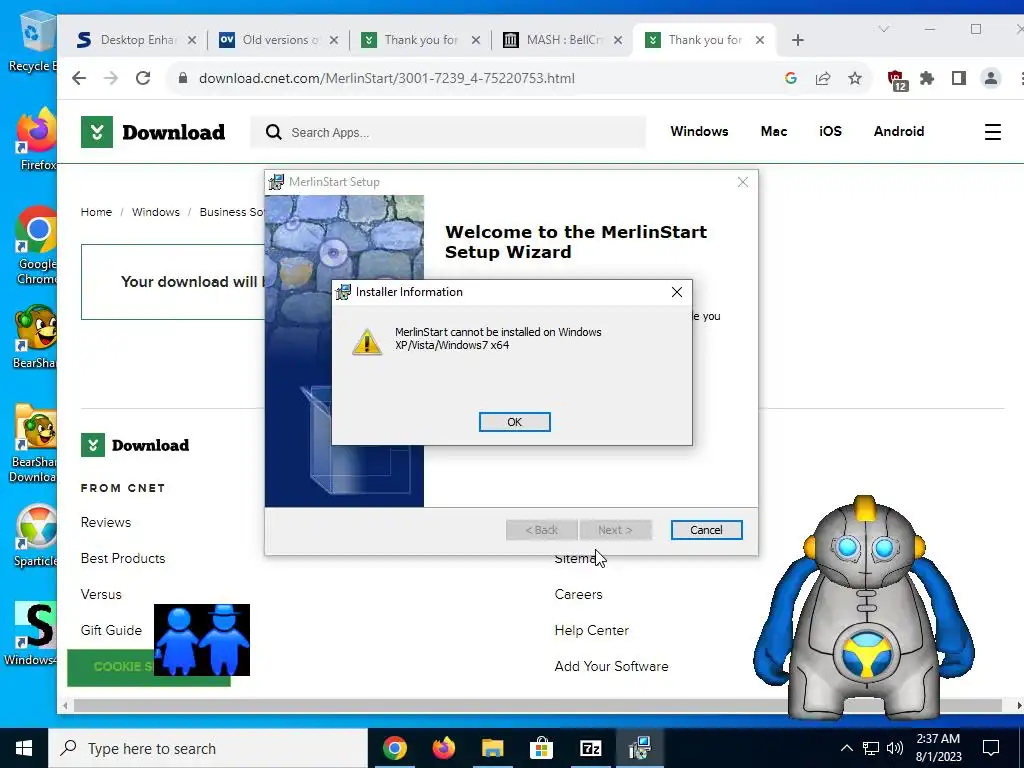Click the horizontal scrollbar of the page
The width and height of the screenshot is (1024, 768).
tap(538, 706)
